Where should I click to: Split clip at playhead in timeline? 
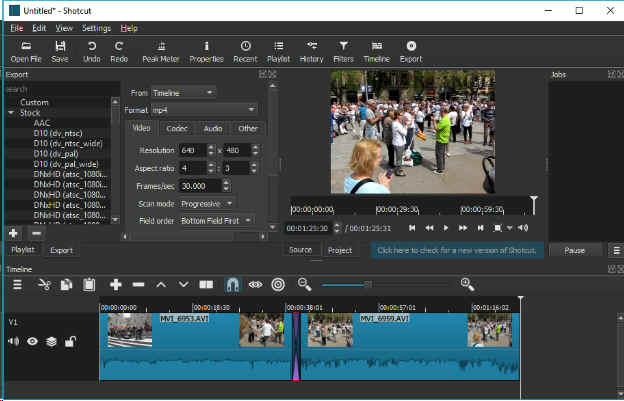[x=206, y=285]
